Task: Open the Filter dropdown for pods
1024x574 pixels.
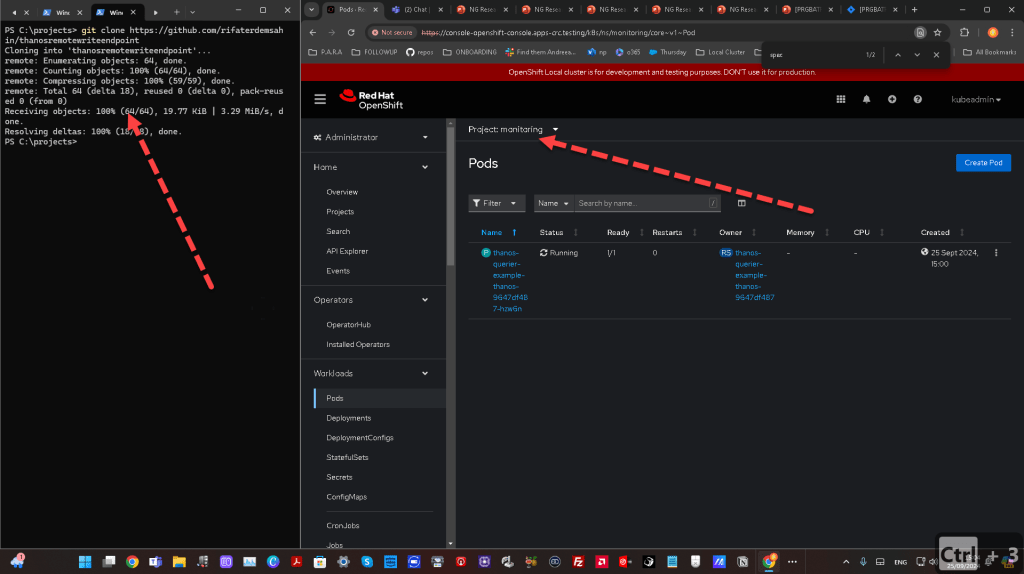Action: 496,203
